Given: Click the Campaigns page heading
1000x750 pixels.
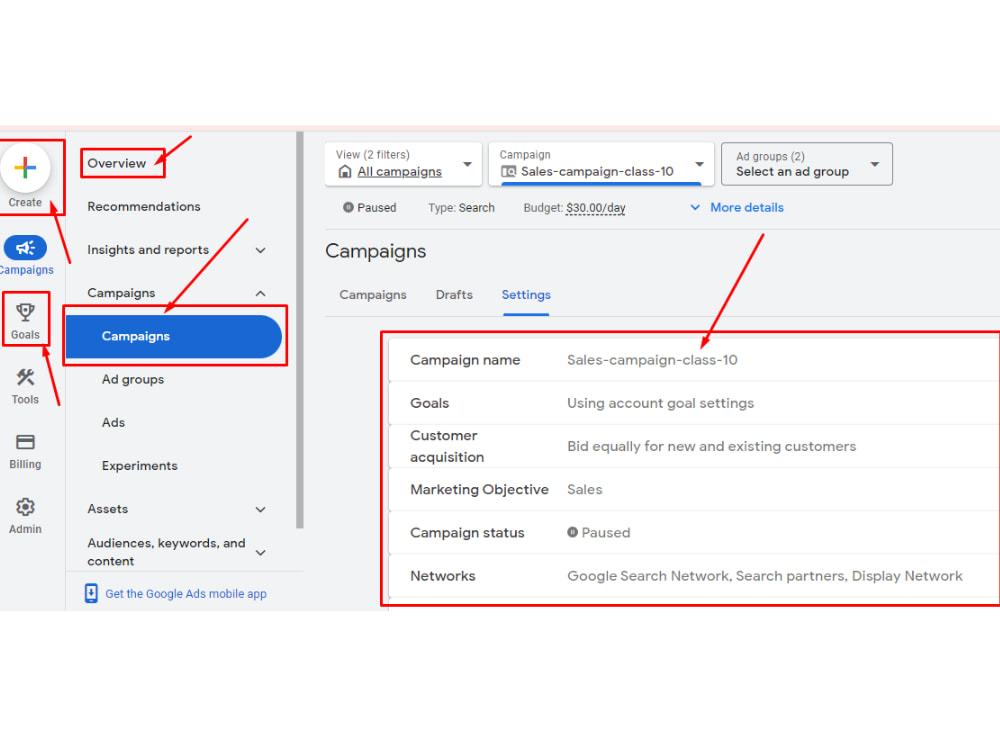Looking at the screenshot, I should [376, 251].
